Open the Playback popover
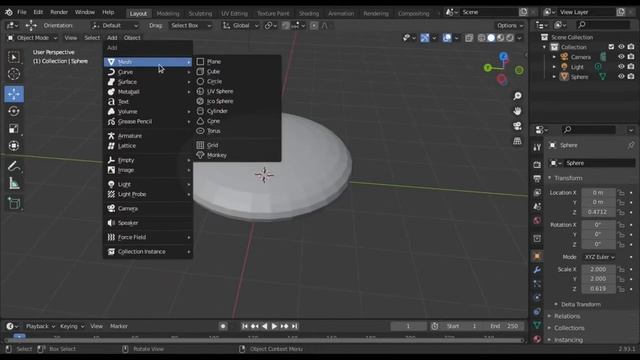 click(40, 326)
